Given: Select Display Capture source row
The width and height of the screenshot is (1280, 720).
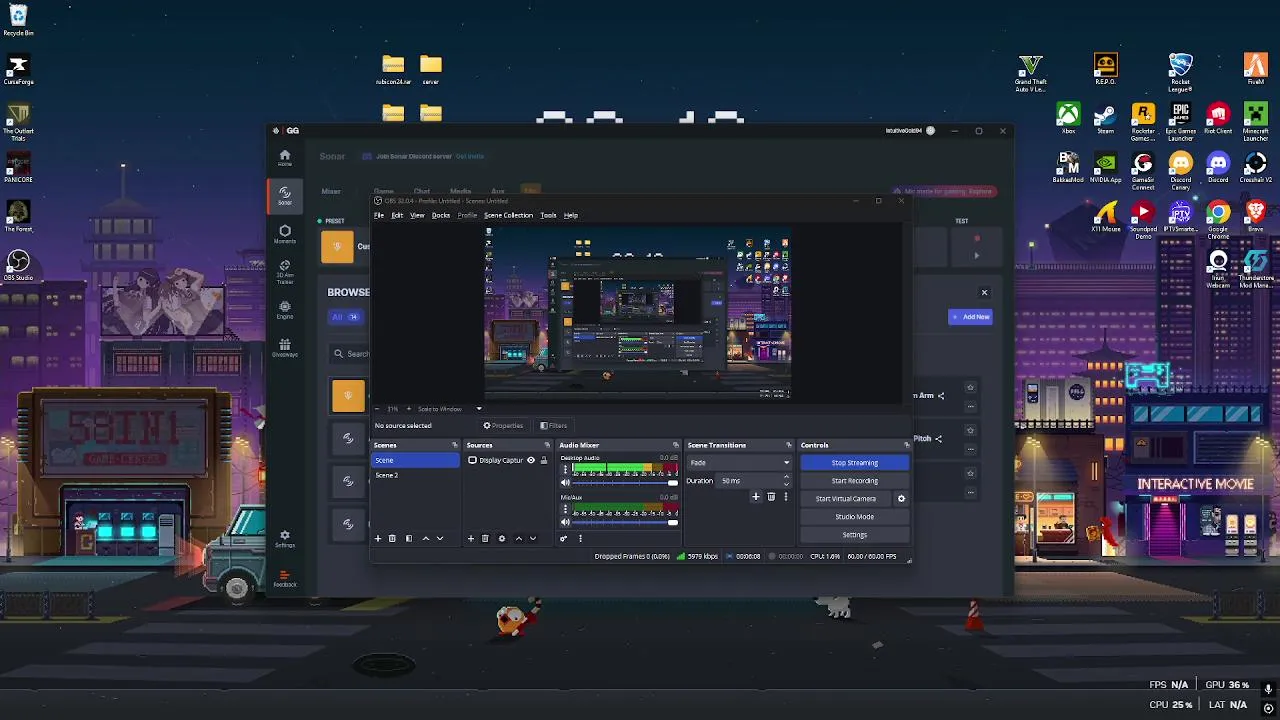Looking at the screenshot, I should tap(508, 460).
